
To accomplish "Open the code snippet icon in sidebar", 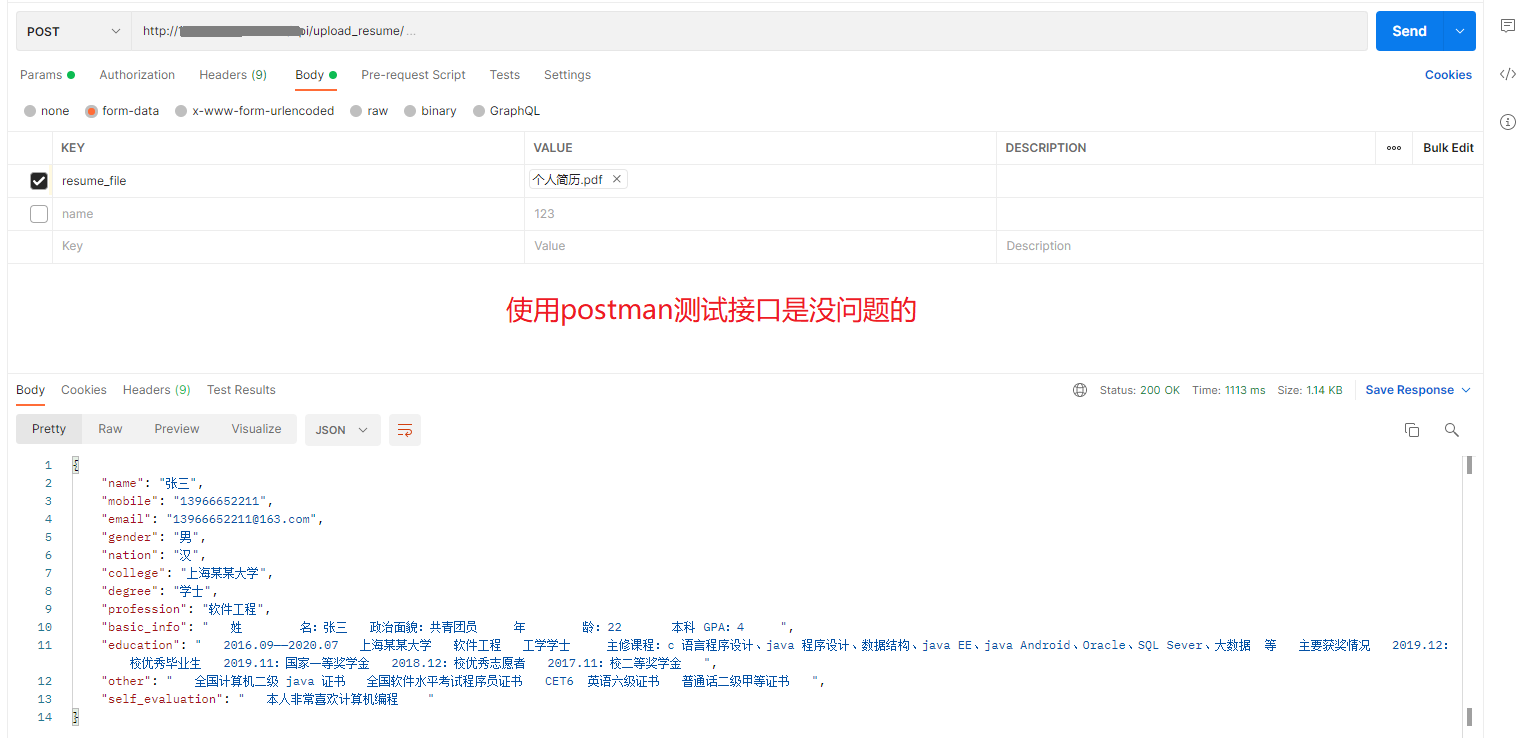I will coord(1508,74).
